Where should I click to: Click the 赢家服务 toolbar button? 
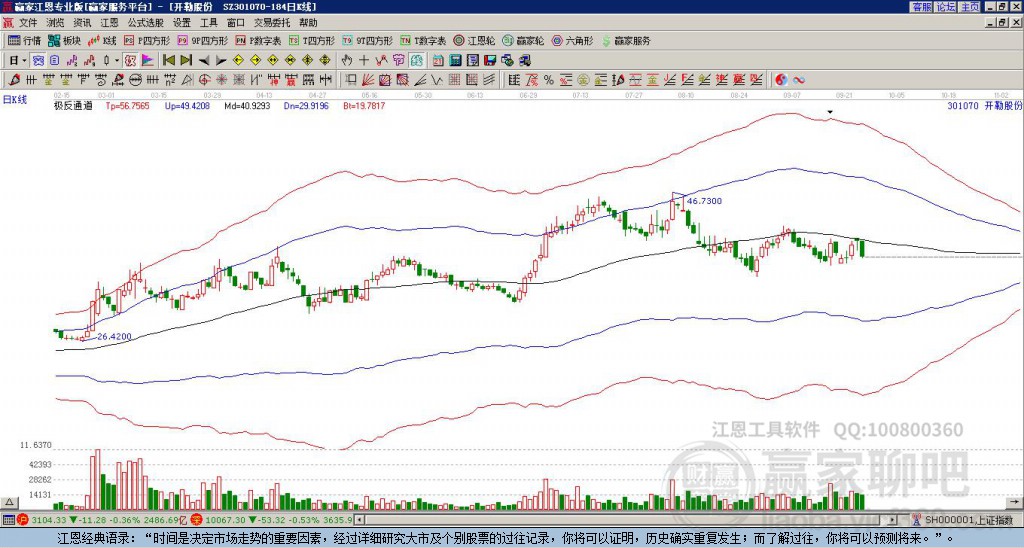pos(626,40)
